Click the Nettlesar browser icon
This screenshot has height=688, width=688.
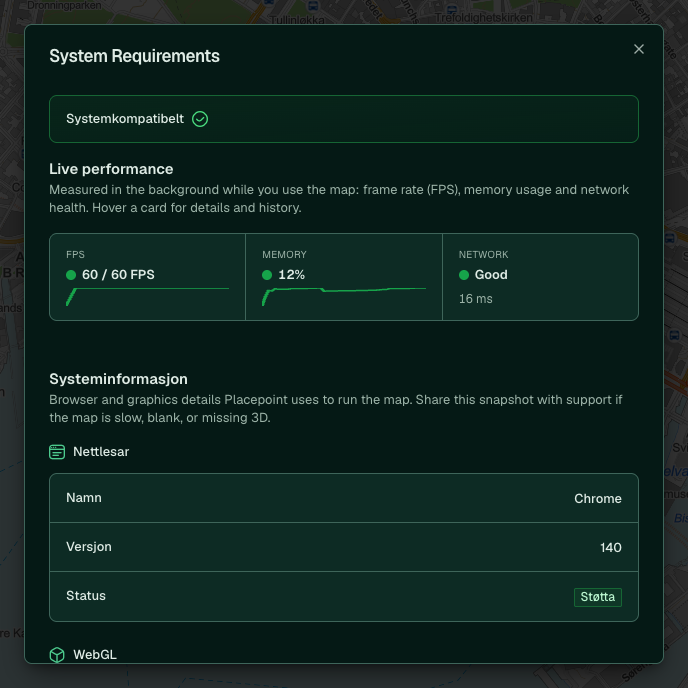pyautogui.click(x=57, y=452)
